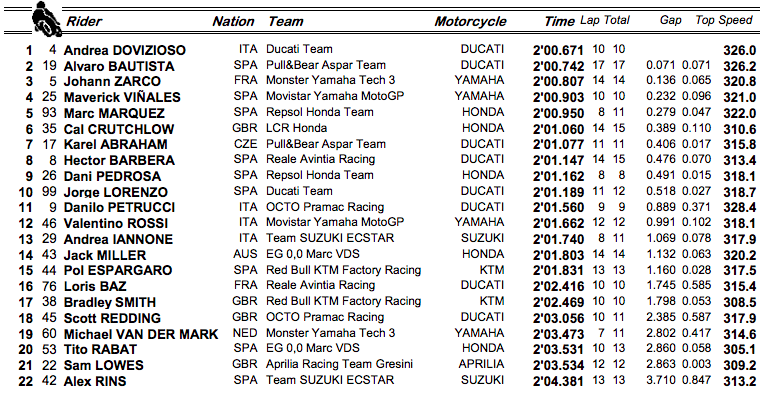Click rider name Marc MARQUEZ
Viewport: 772px width, 397px height.
[114, 113]
